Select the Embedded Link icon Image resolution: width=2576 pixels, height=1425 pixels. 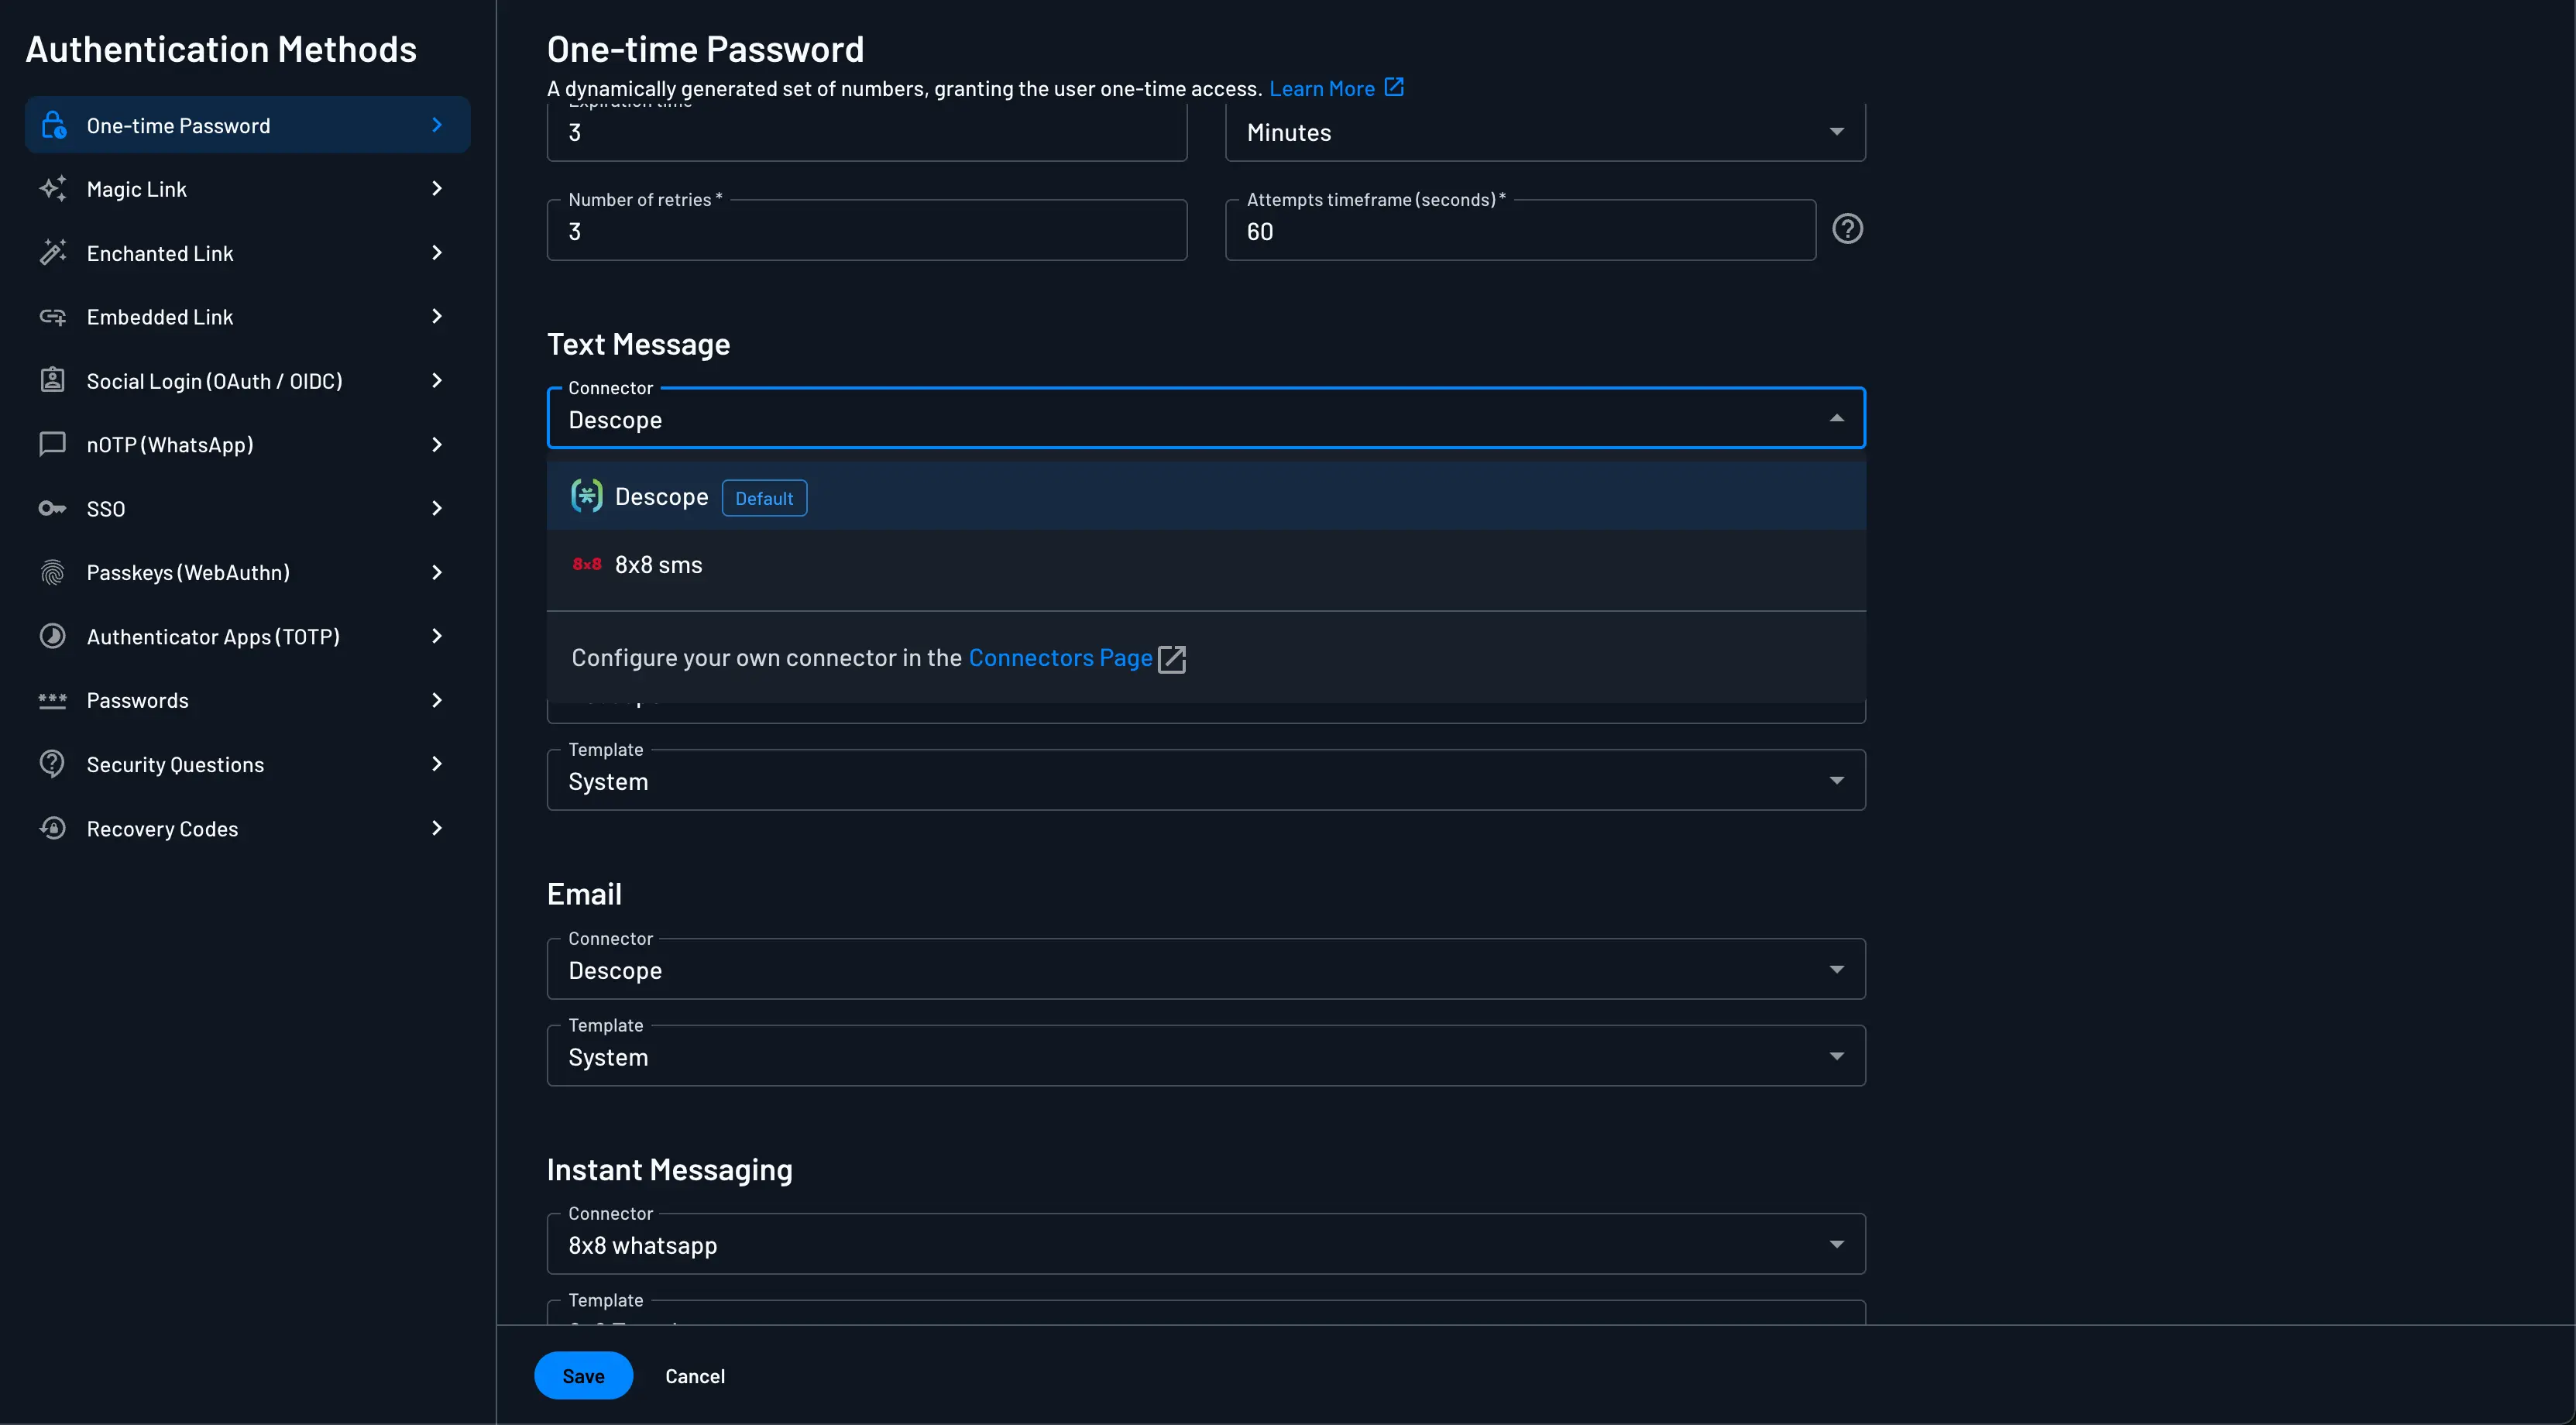click(53, 316)
